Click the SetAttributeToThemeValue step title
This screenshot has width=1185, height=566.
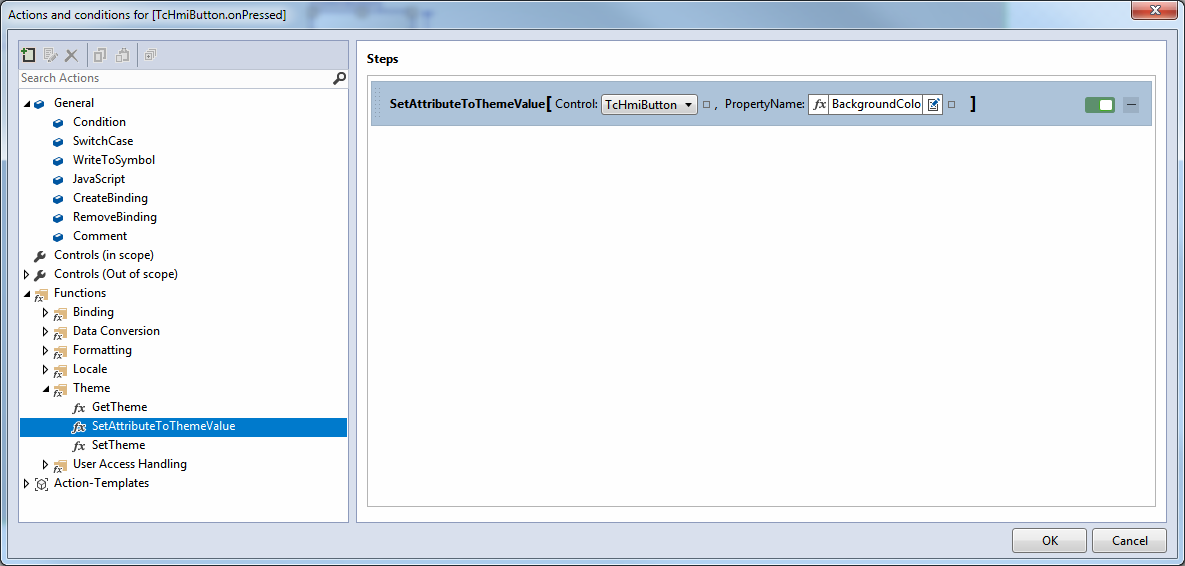466,105
